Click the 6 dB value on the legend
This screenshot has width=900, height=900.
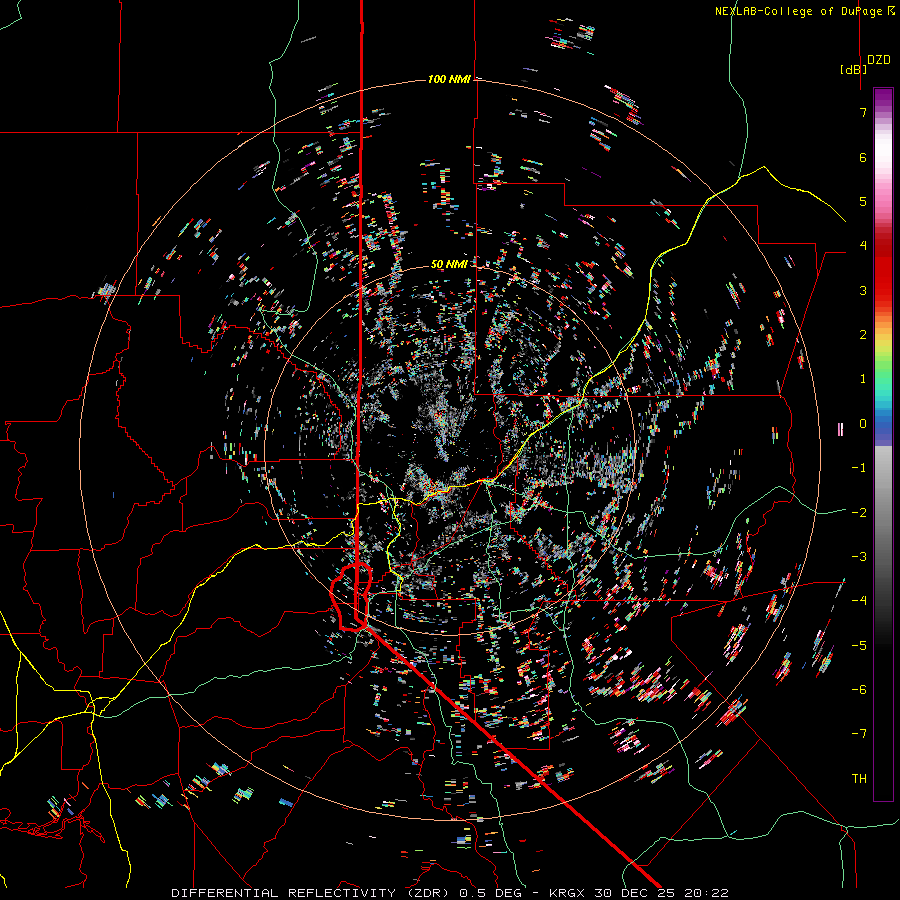863,157
